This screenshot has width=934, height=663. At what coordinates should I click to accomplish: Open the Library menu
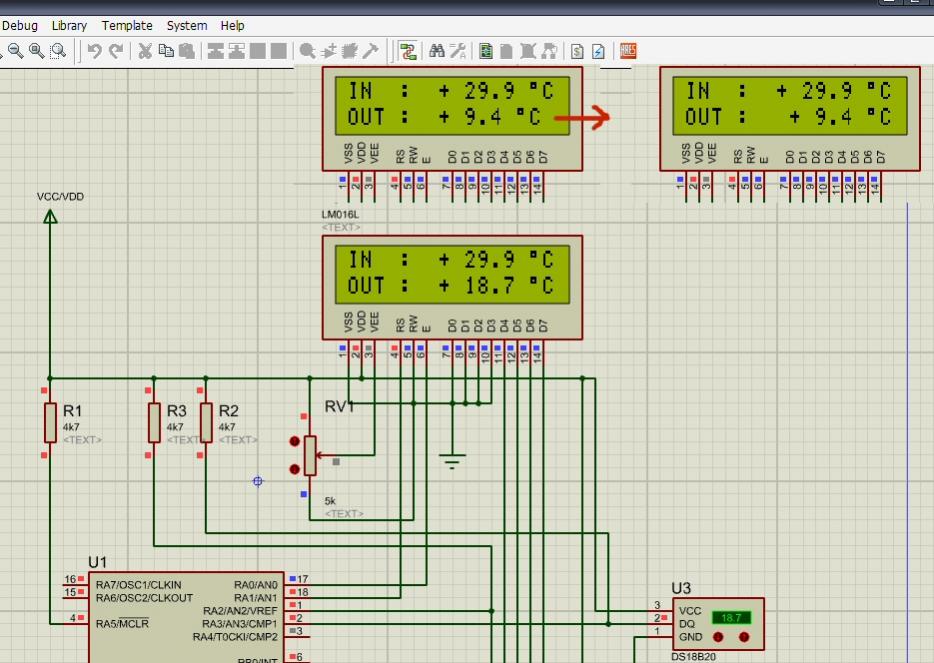click(x=69, y=26)
